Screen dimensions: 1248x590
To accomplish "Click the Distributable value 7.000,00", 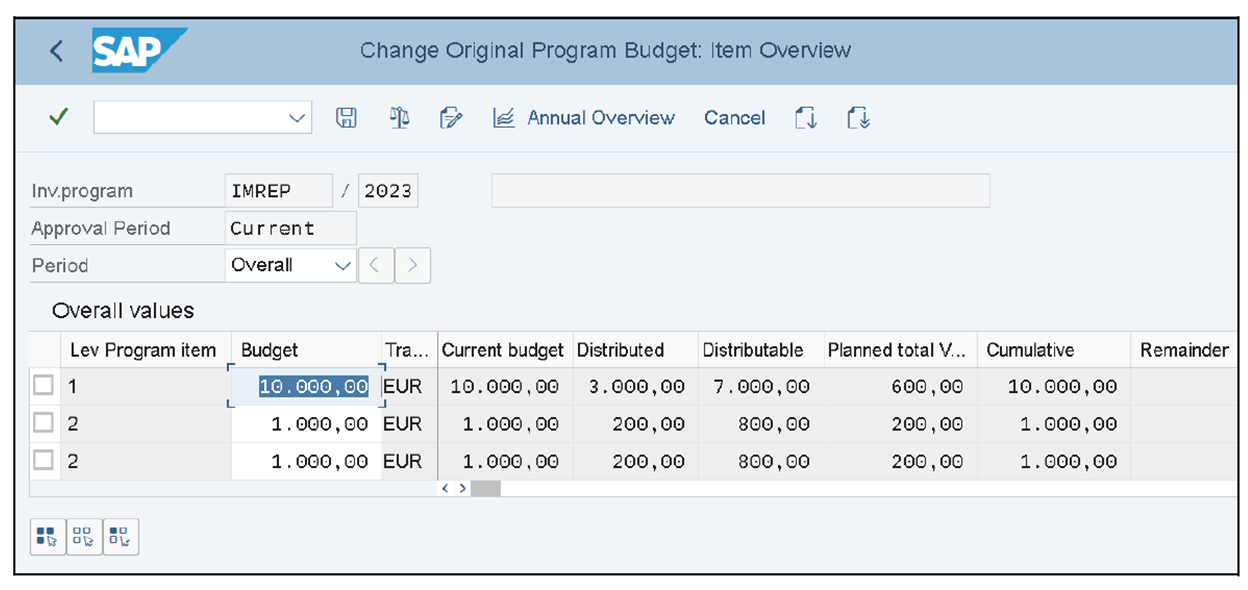I will tap(761, 386).
